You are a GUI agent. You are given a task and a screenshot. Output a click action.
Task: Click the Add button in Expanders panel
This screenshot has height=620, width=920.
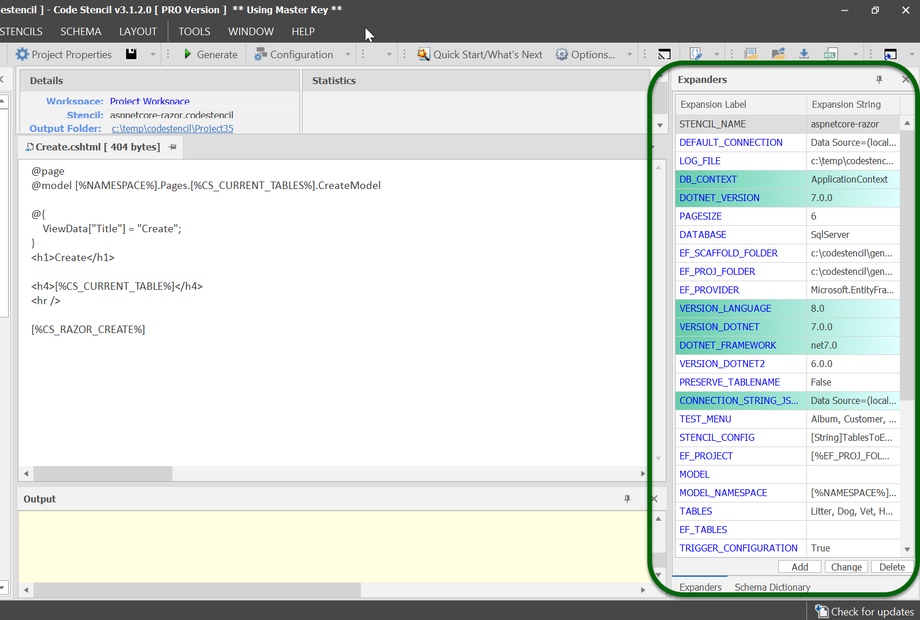click(x=799, y=567)
